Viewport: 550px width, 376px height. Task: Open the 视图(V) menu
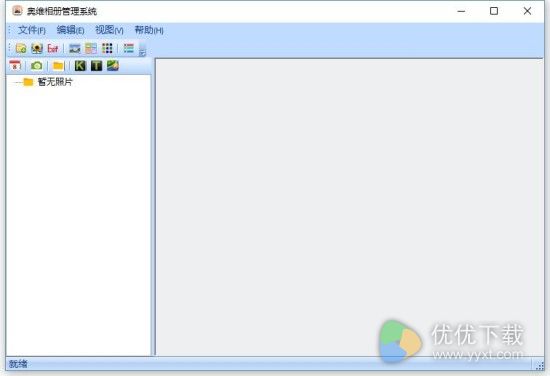[109, 30]
